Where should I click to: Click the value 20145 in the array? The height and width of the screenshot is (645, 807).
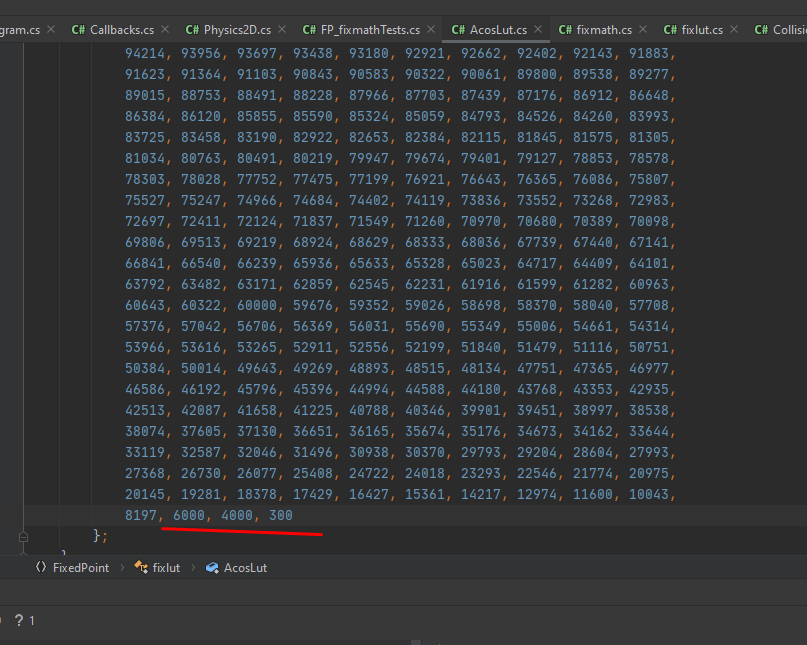(145, 494)
